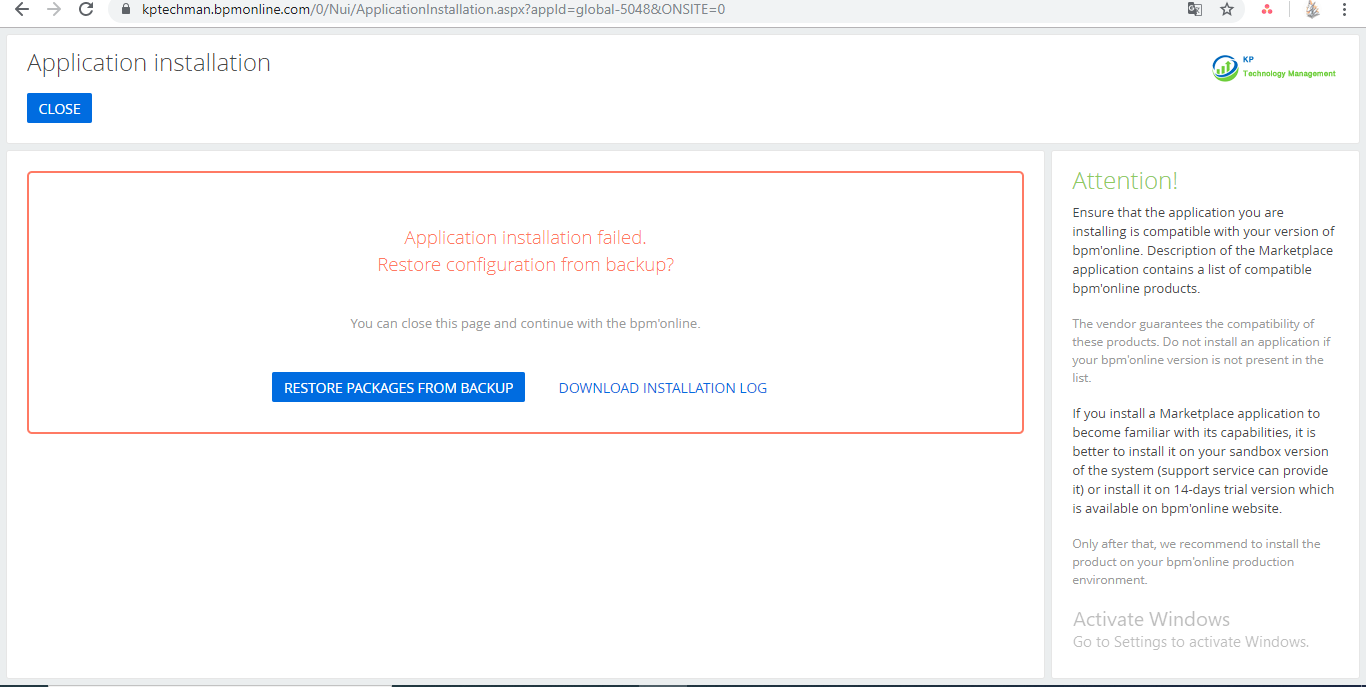Click RESTORE PACKAGES FROM BACKUP button
Screen dimensions: 1366x687
click(398, 388)
